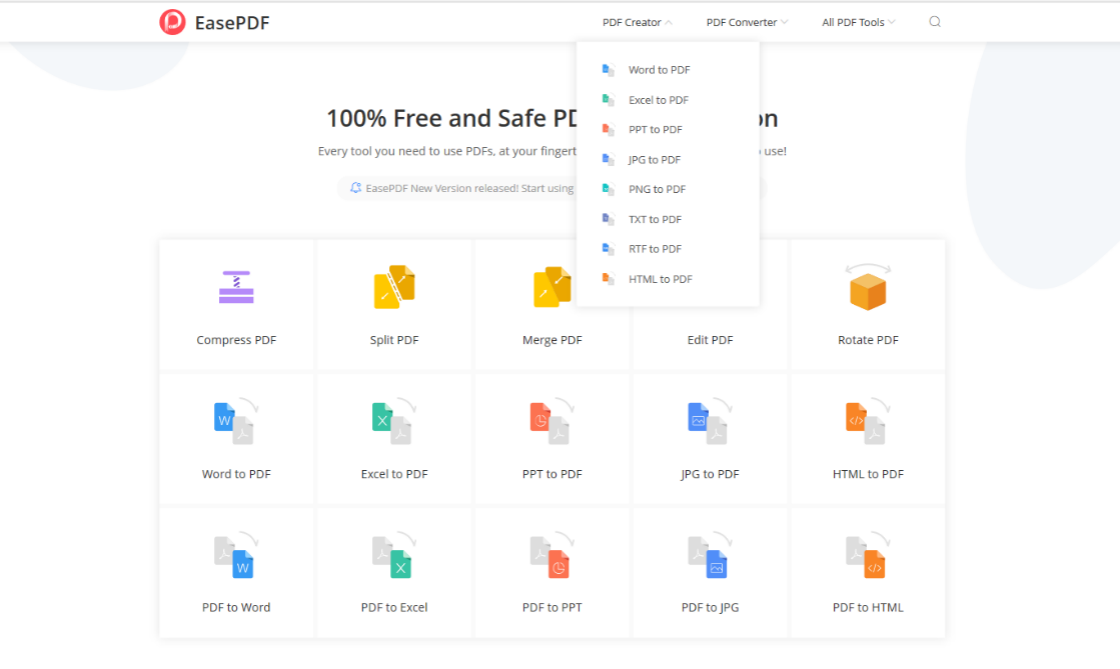Open the PDF to PPT label link

pyautogui.click(x=552, y=608)
